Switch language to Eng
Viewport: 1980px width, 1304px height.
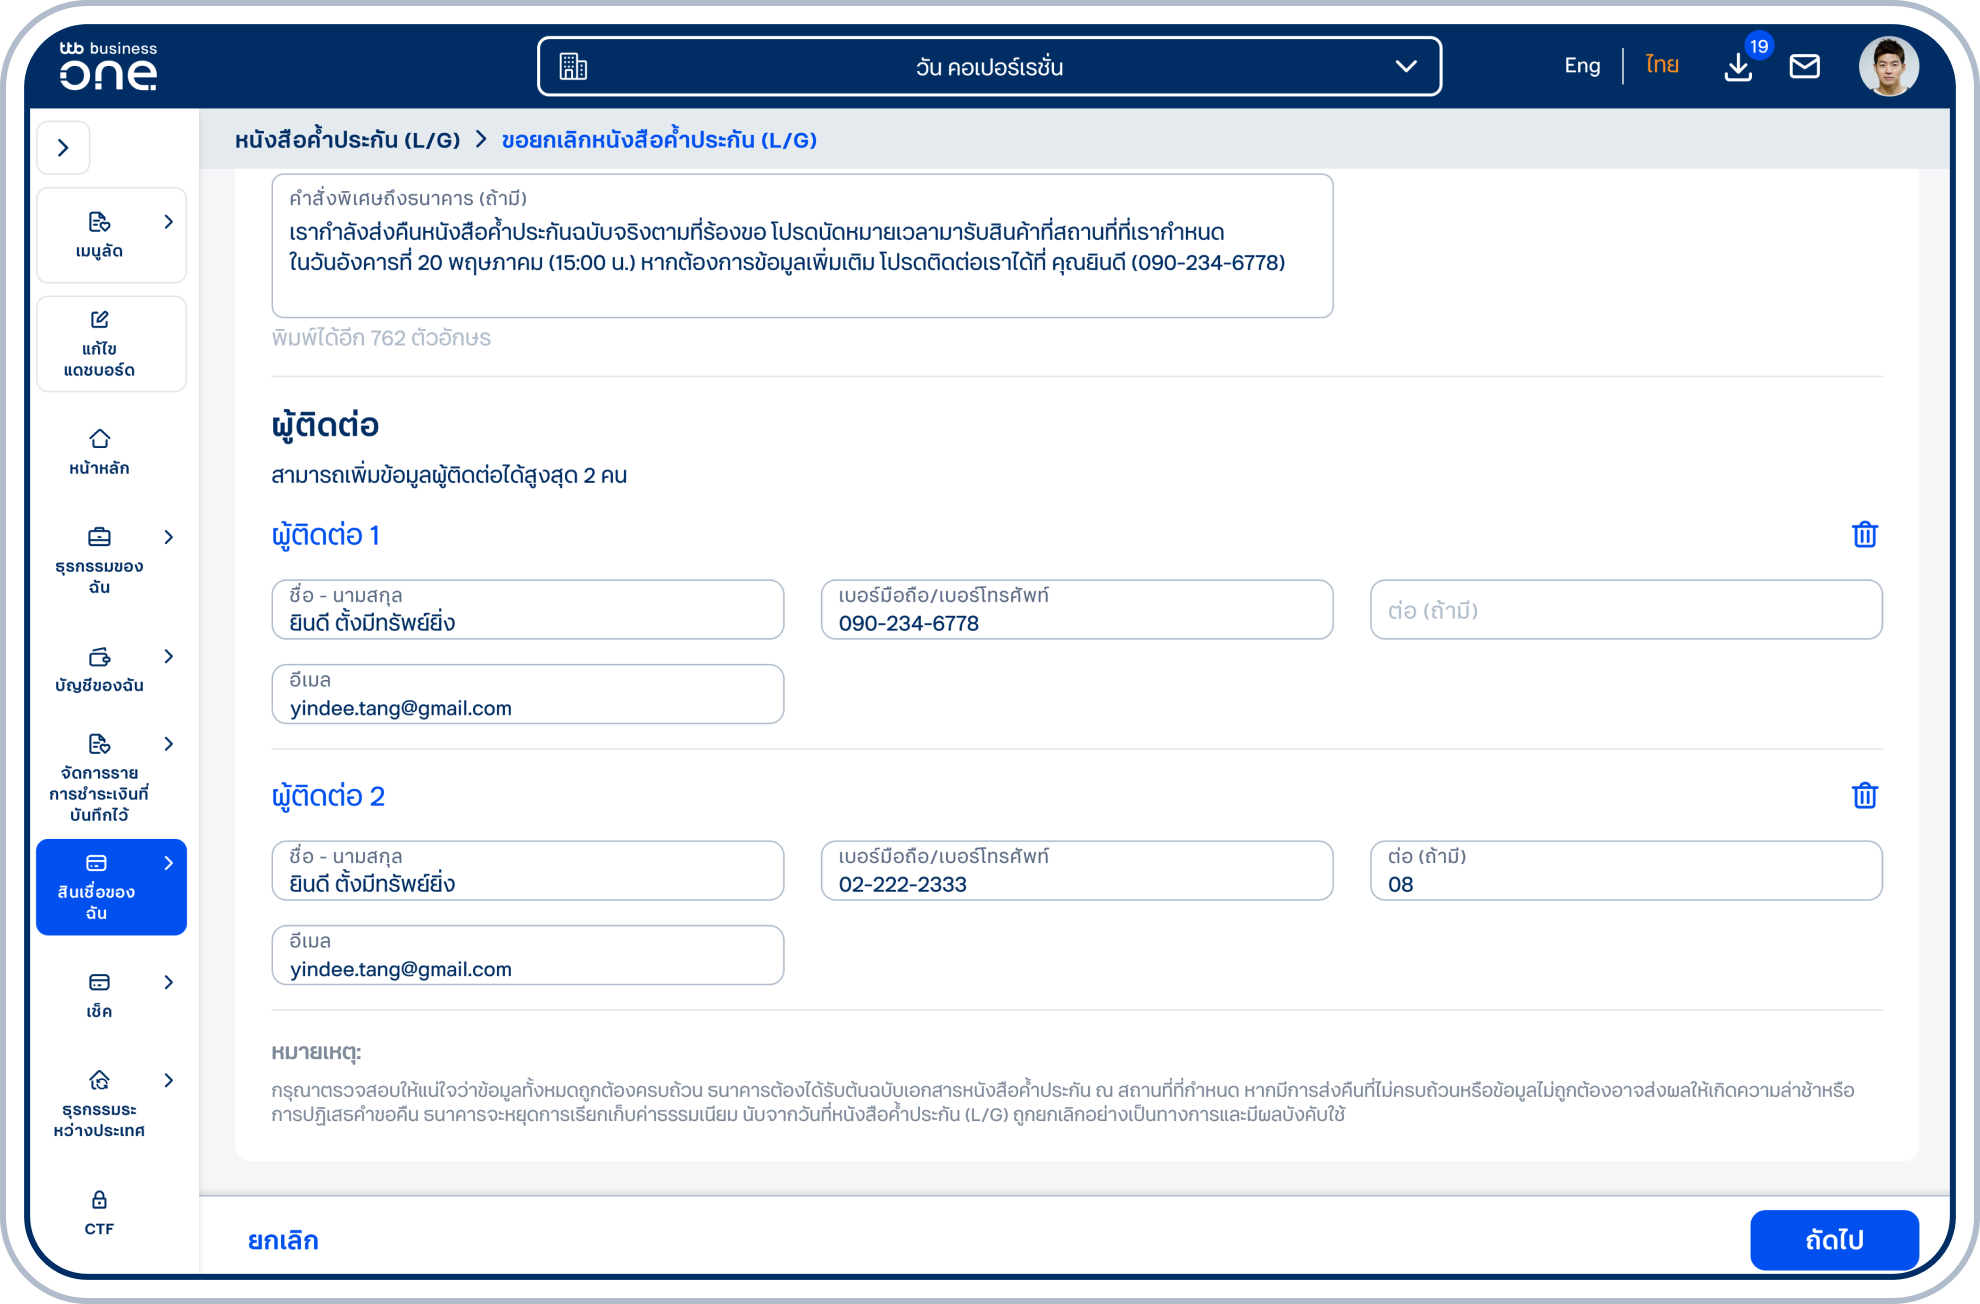[1582, 66]
